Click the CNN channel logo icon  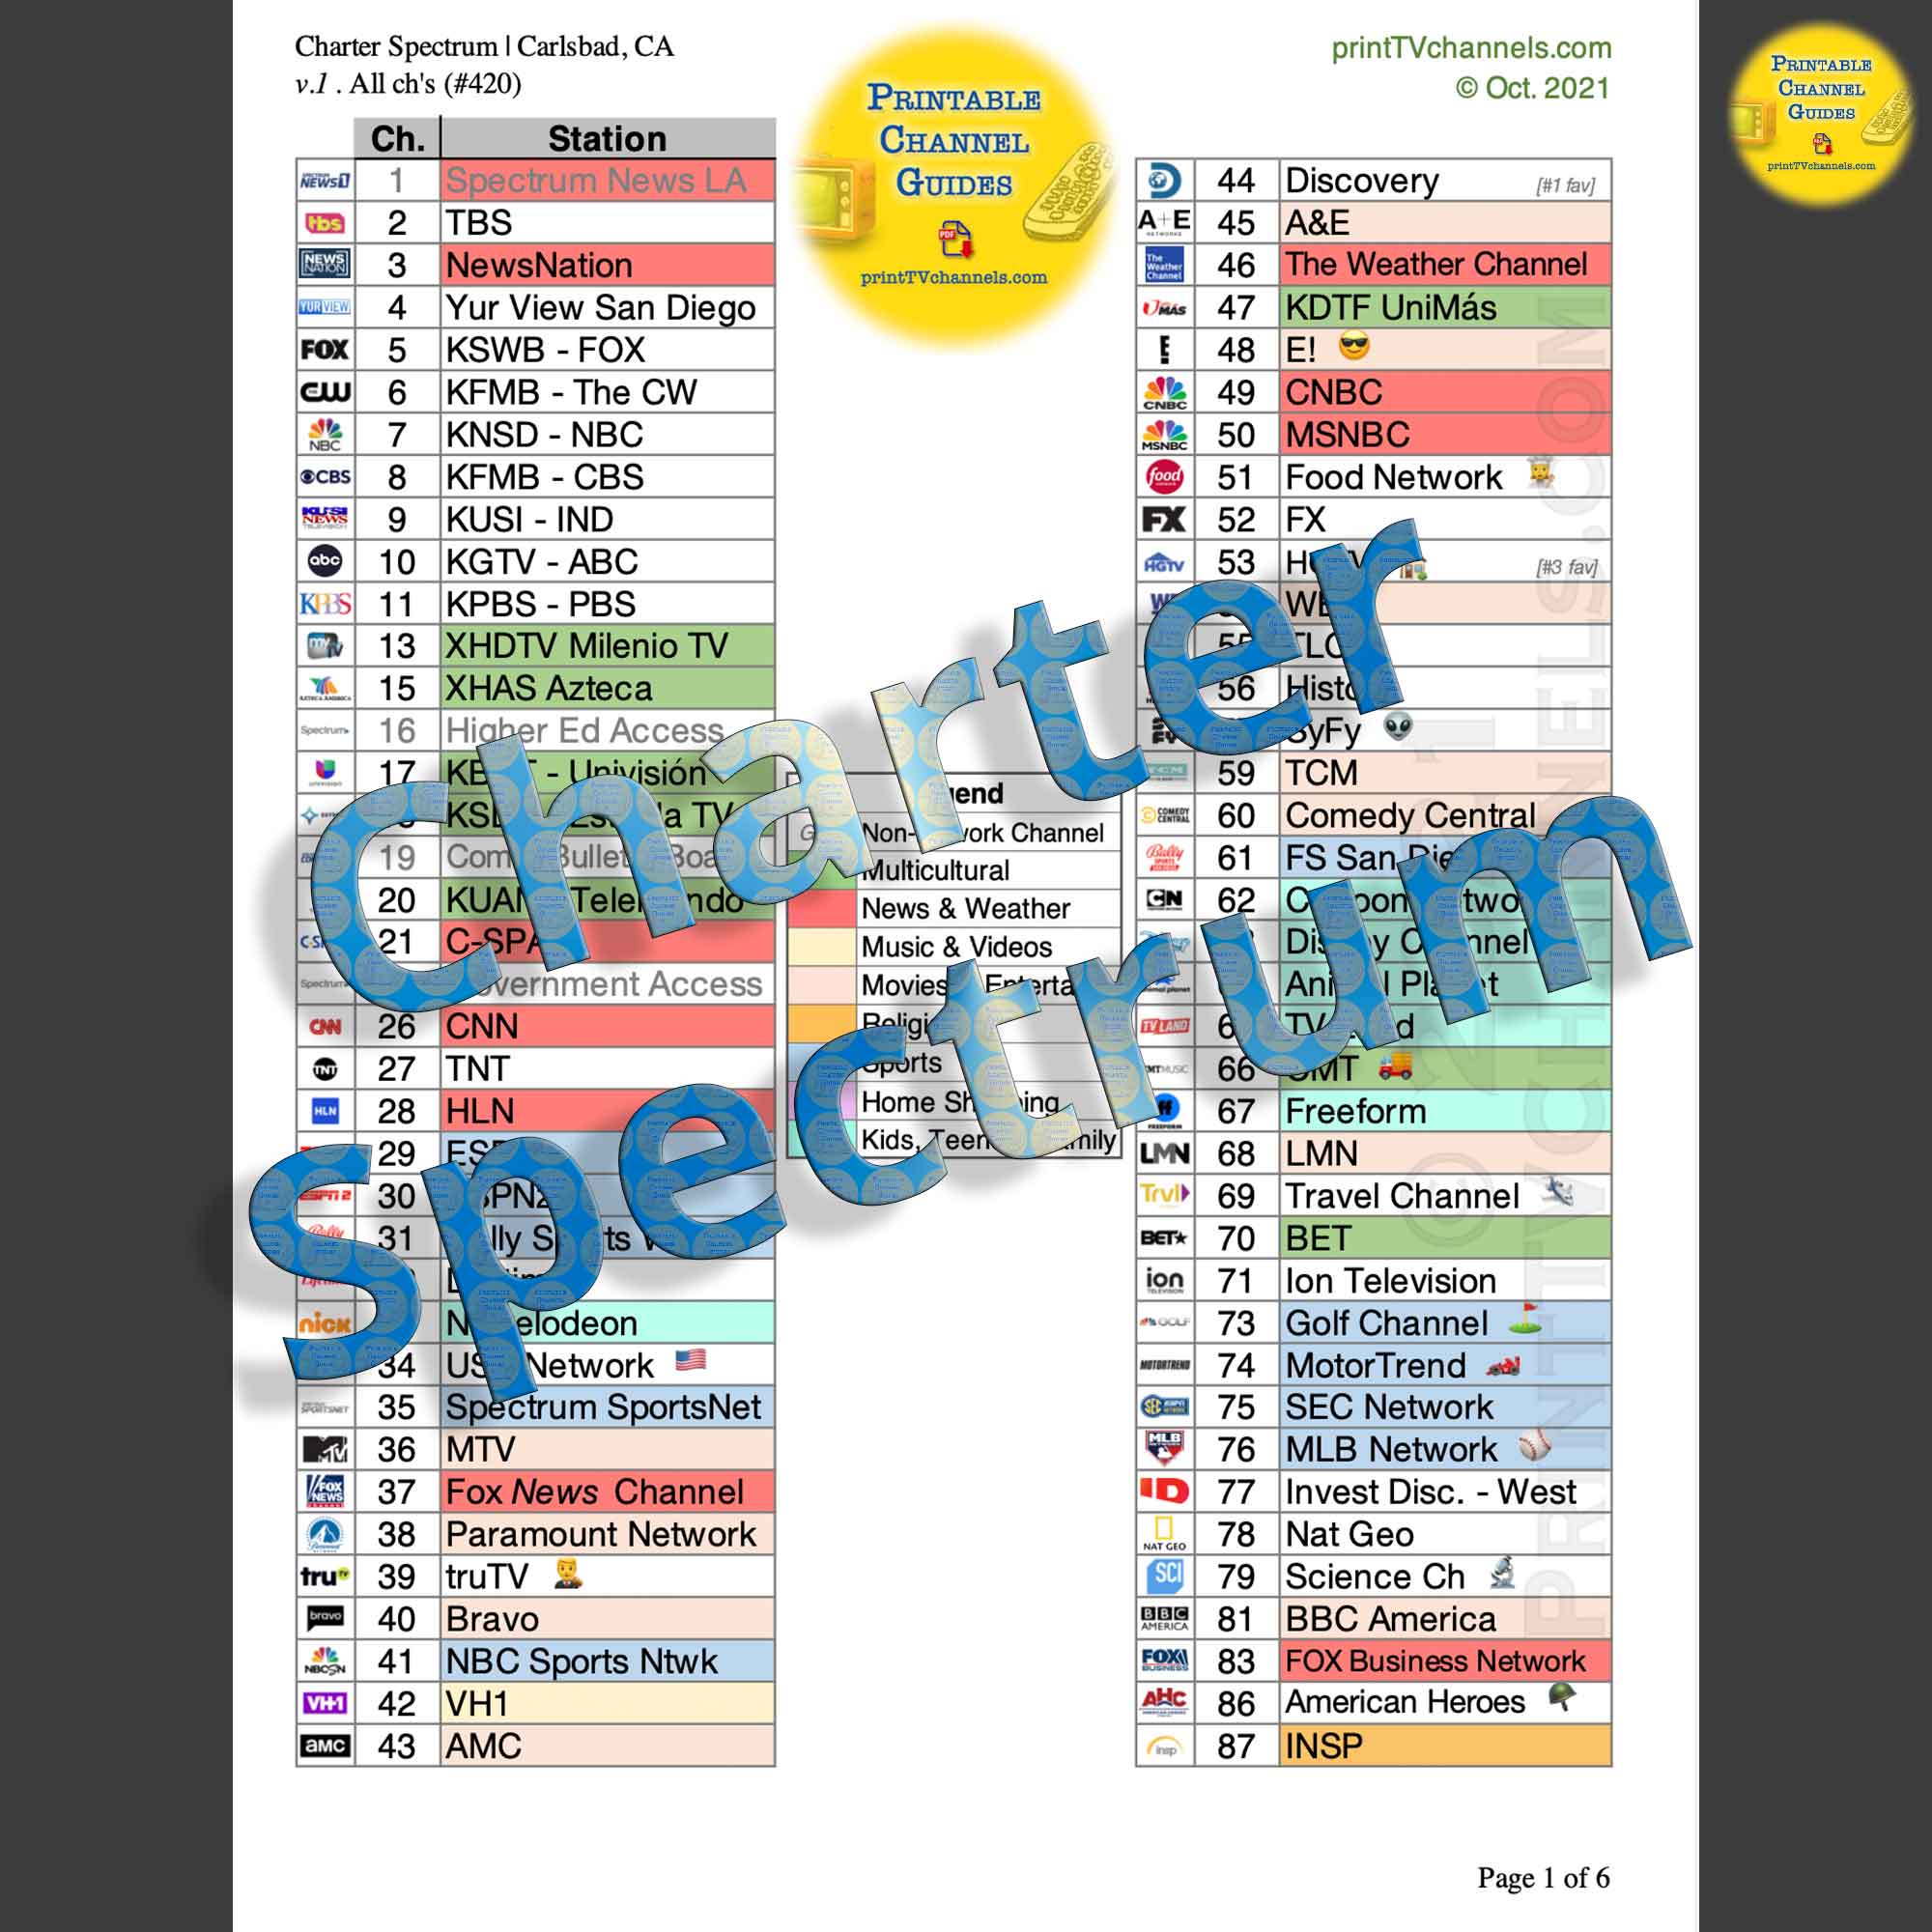(x=313, y=1023)
